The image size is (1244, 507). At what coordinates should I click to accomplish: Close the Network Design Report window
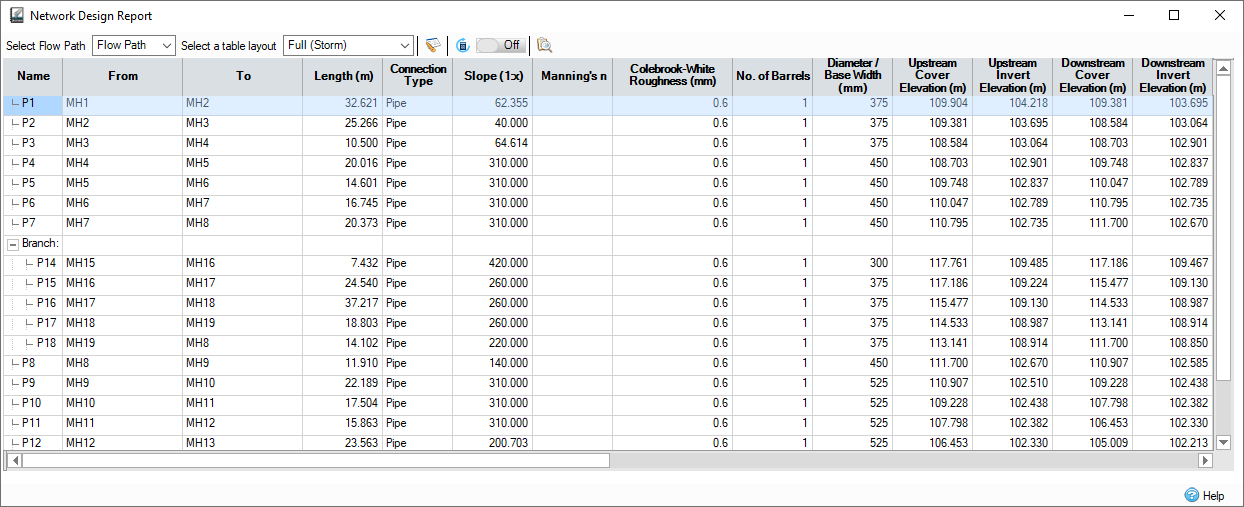pyautogui.click(x=1219, y=15)
